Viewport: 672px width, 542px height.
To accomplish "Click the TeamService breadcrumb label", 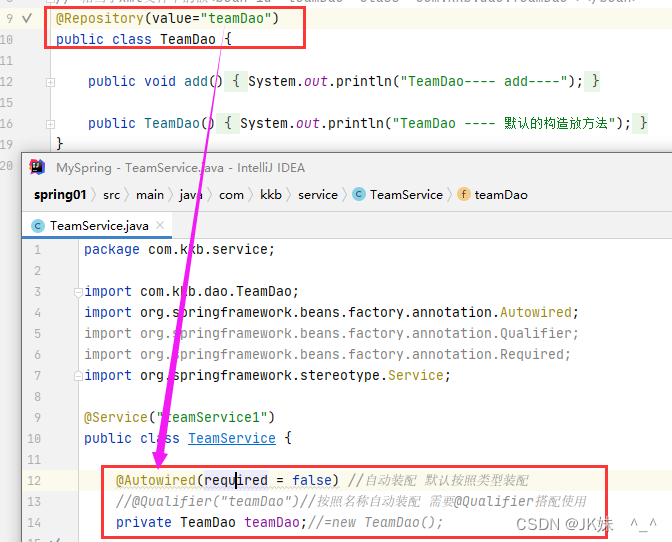I will point(406,195).
